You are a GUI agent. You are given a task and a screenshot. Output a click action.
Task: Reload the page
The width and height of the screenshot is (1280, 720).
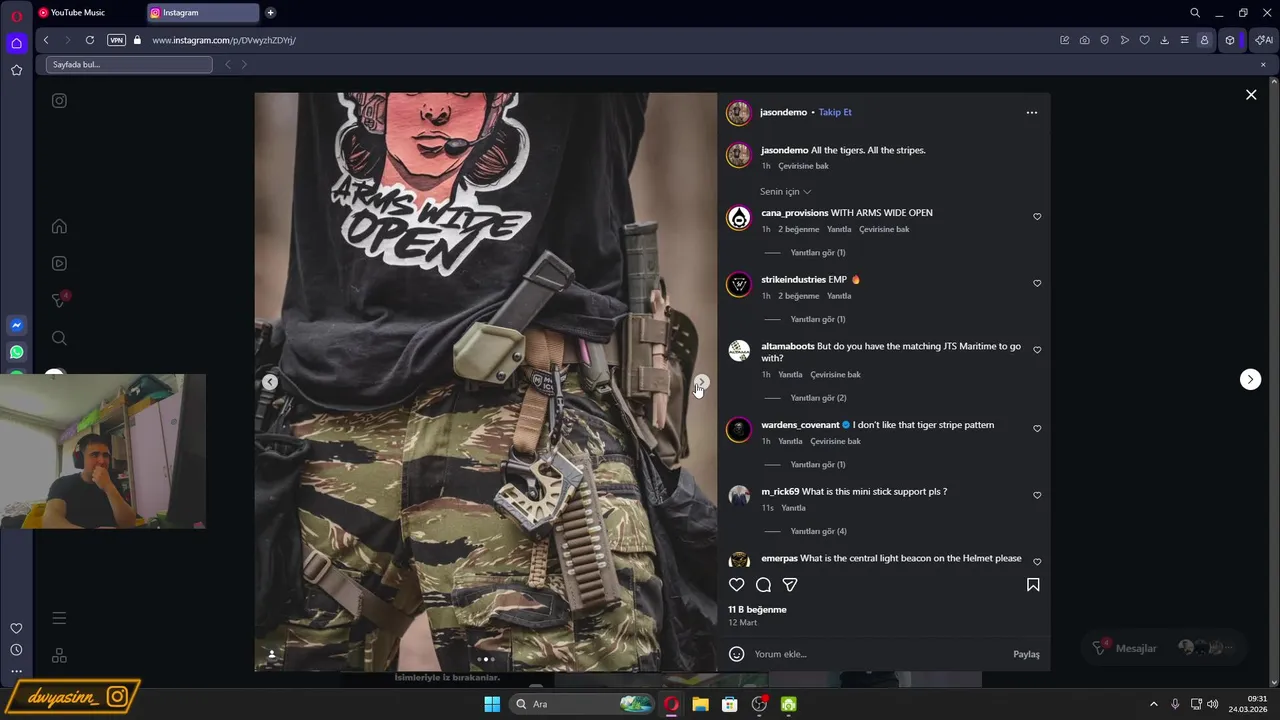pos(90,40)
